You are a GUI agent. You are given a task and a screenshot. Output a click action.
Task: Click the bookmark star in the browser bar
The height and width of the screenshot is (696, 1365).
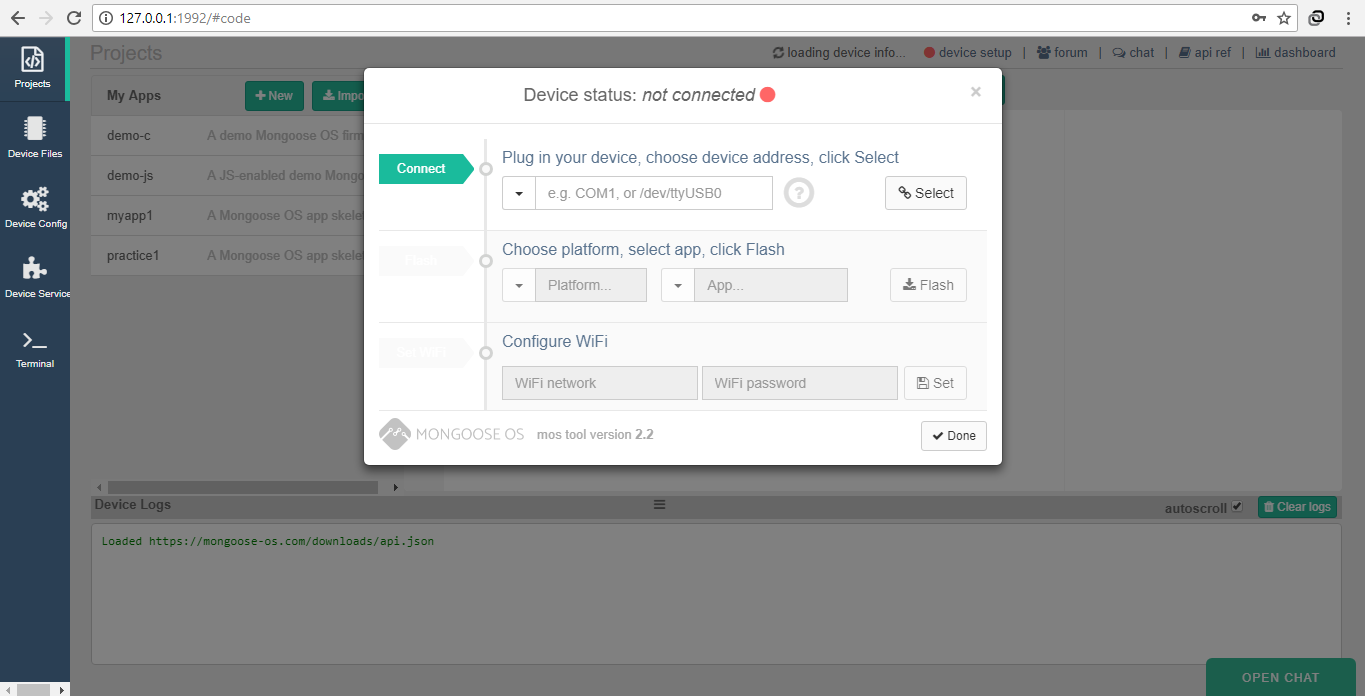pos(1283,17)
